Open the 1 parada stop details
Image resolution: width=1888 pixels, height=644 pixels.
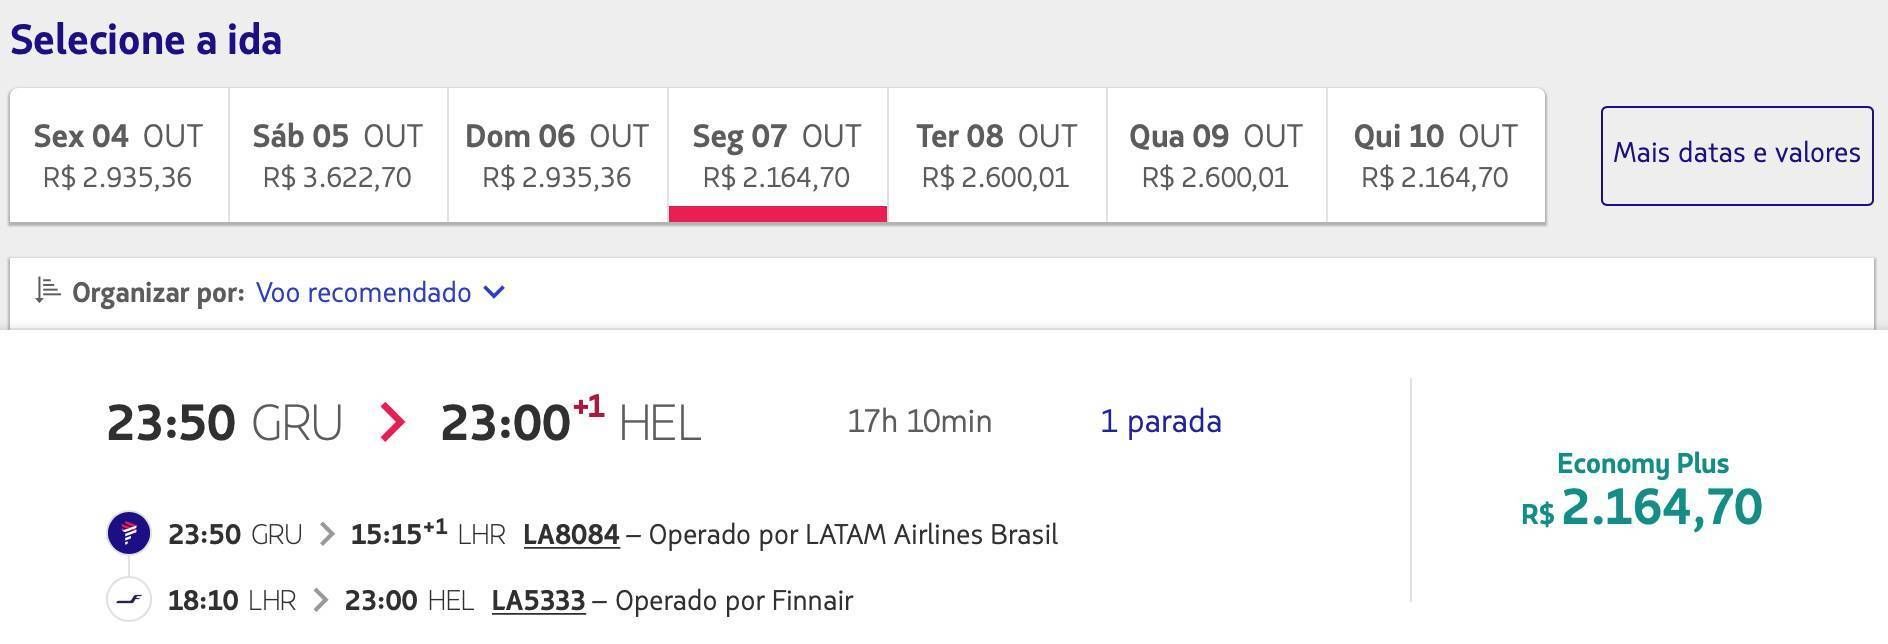pos(1161,421)
